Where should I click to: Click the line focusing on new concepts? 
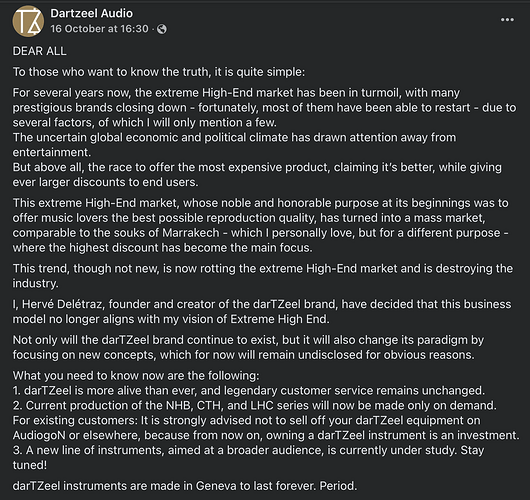click(x=243, y=355)
